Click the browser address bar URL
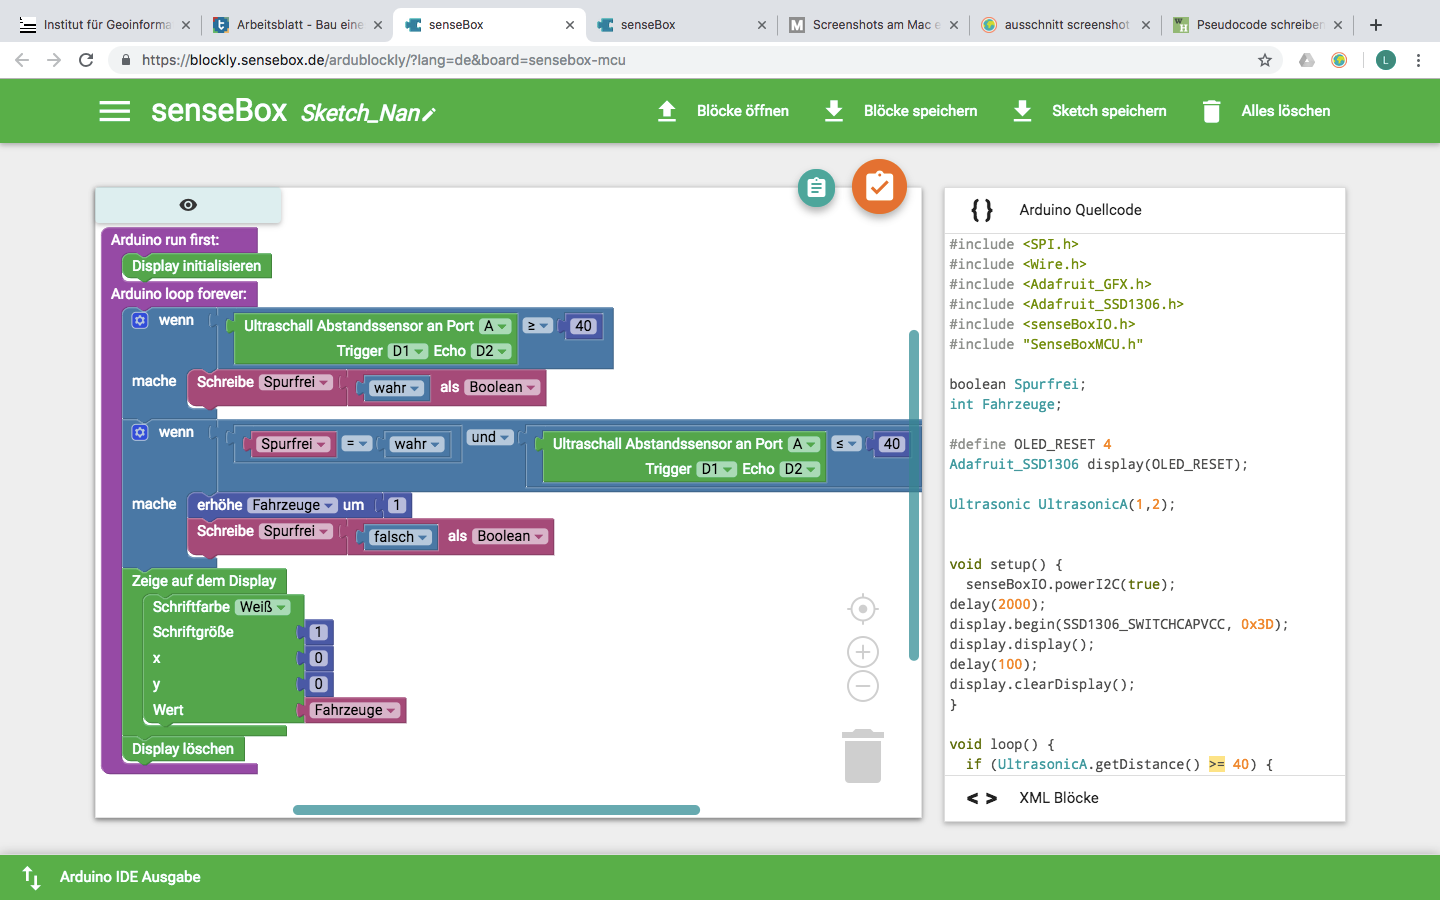The height and width of the screenshot is (900, 1440). pos(384,60)
